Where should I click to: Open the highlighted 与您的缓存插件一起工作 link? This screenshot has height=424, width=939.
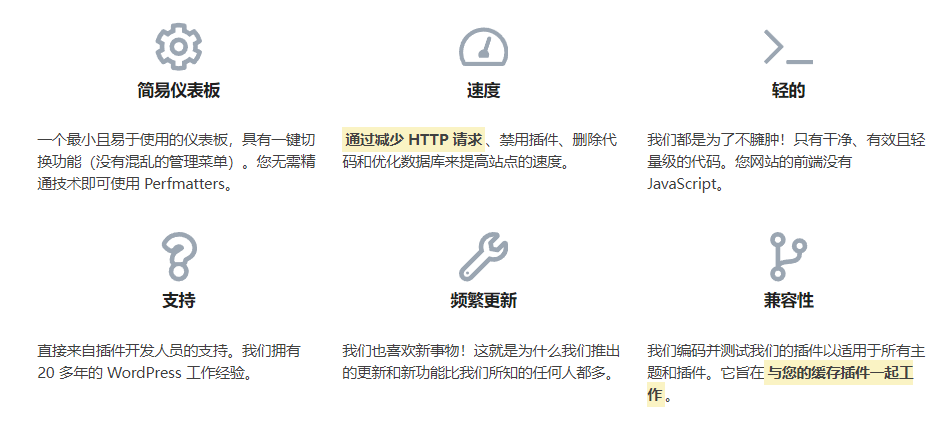(x=838, y=374)
